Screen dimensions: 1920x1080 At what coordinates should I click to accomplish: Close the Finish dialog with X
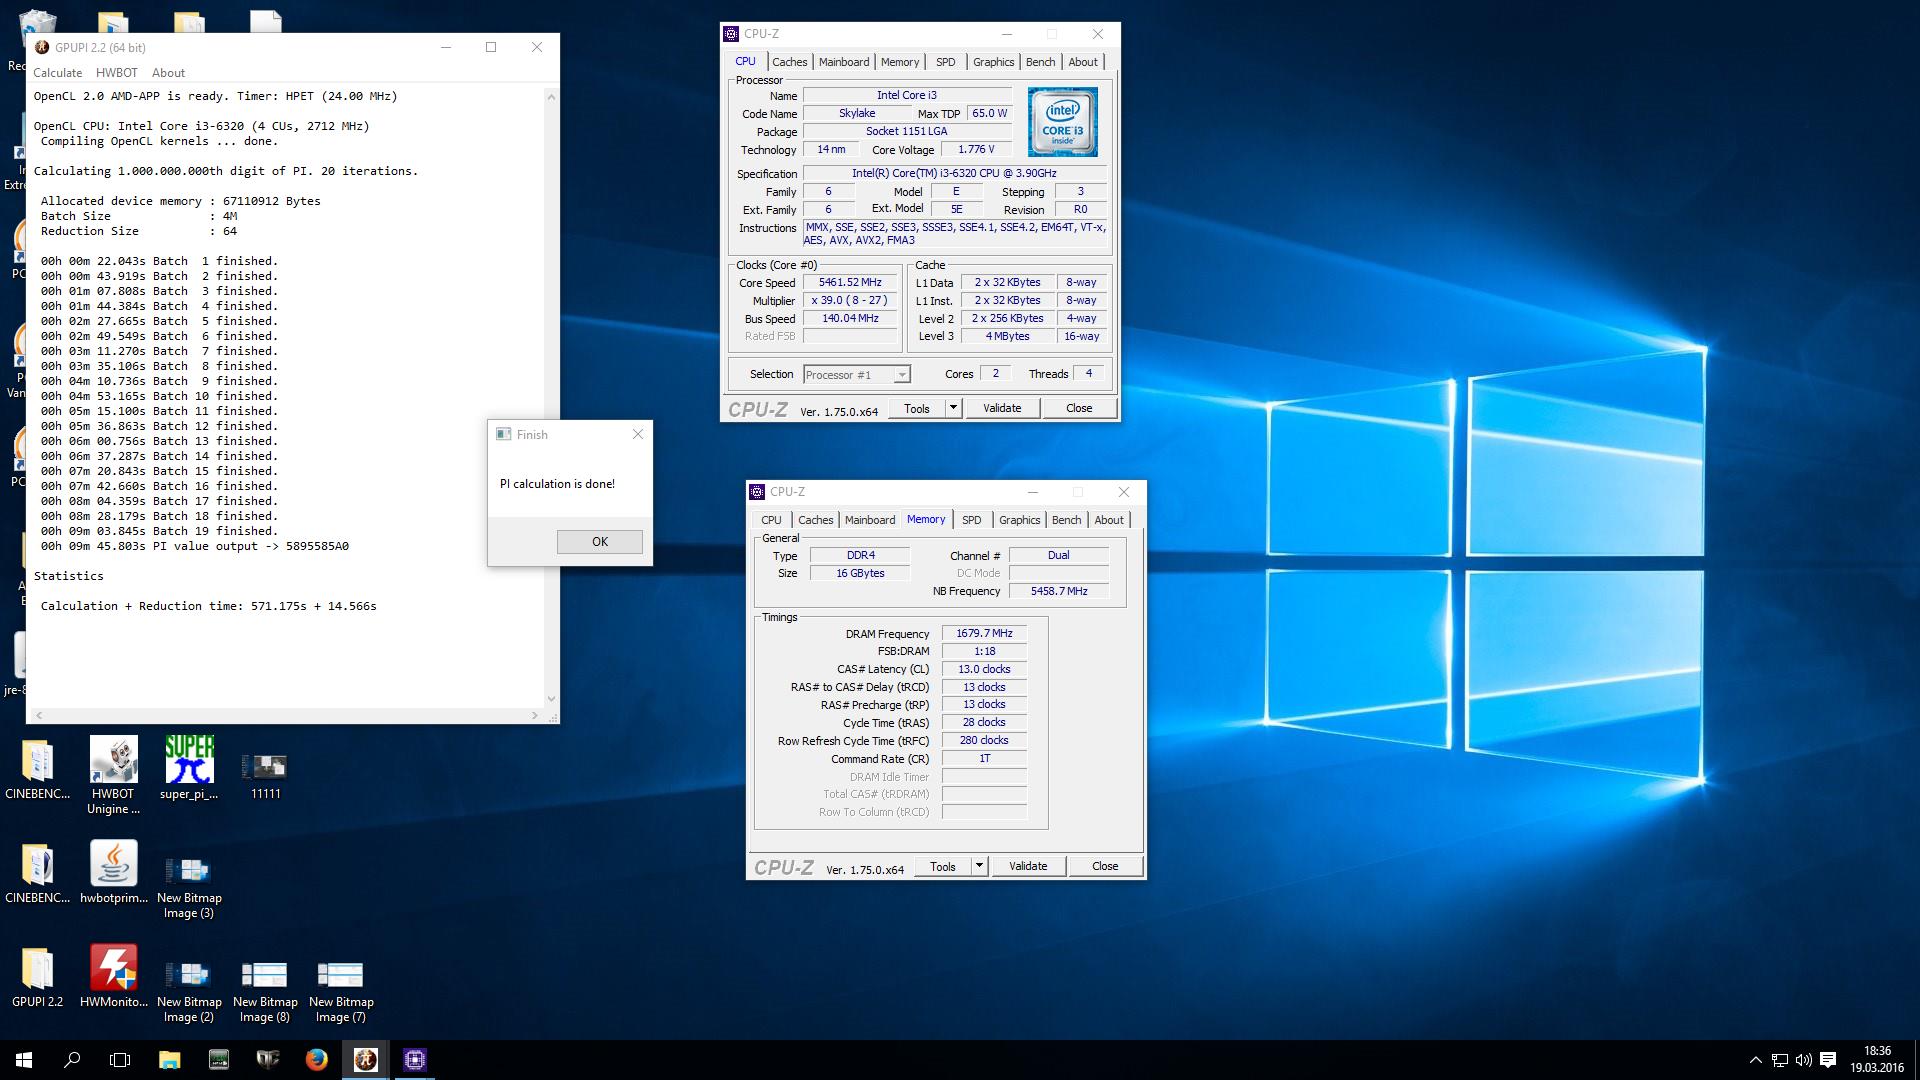coord(638,434)
